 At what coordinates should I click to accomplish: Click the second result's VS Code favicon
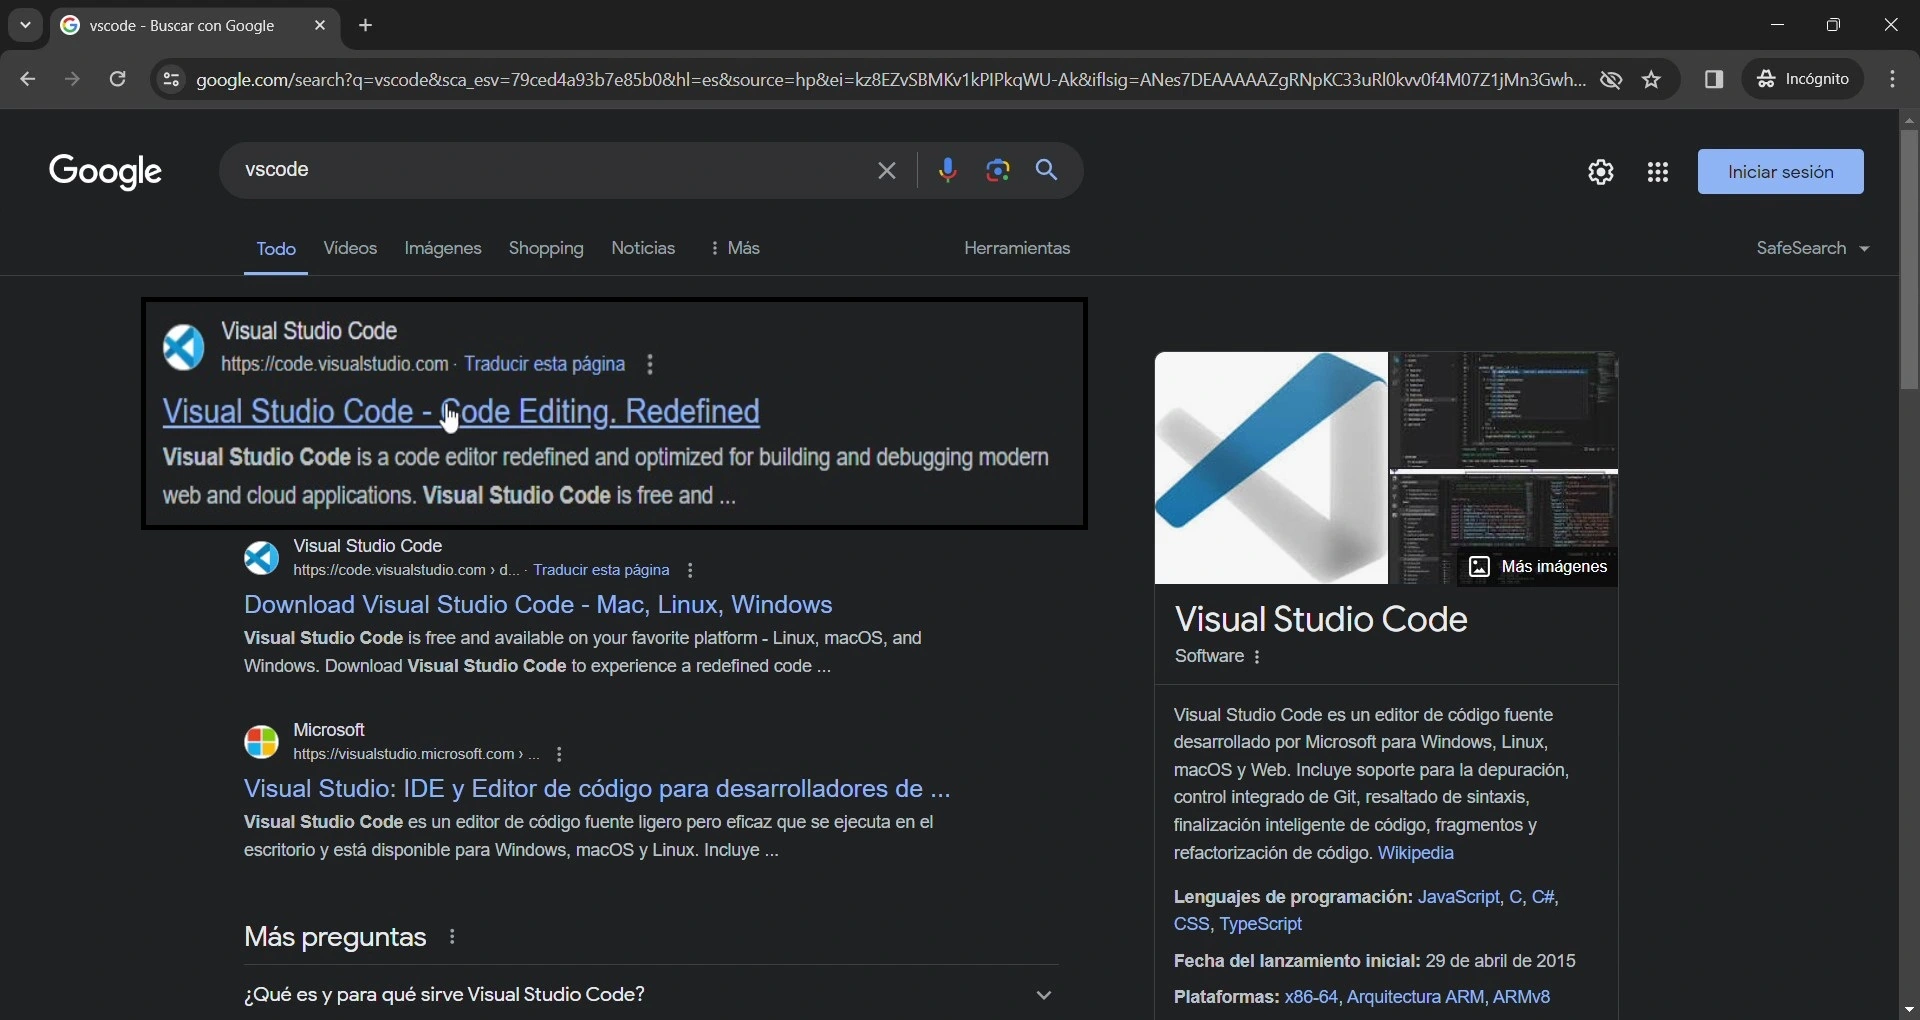click(261, 558)
